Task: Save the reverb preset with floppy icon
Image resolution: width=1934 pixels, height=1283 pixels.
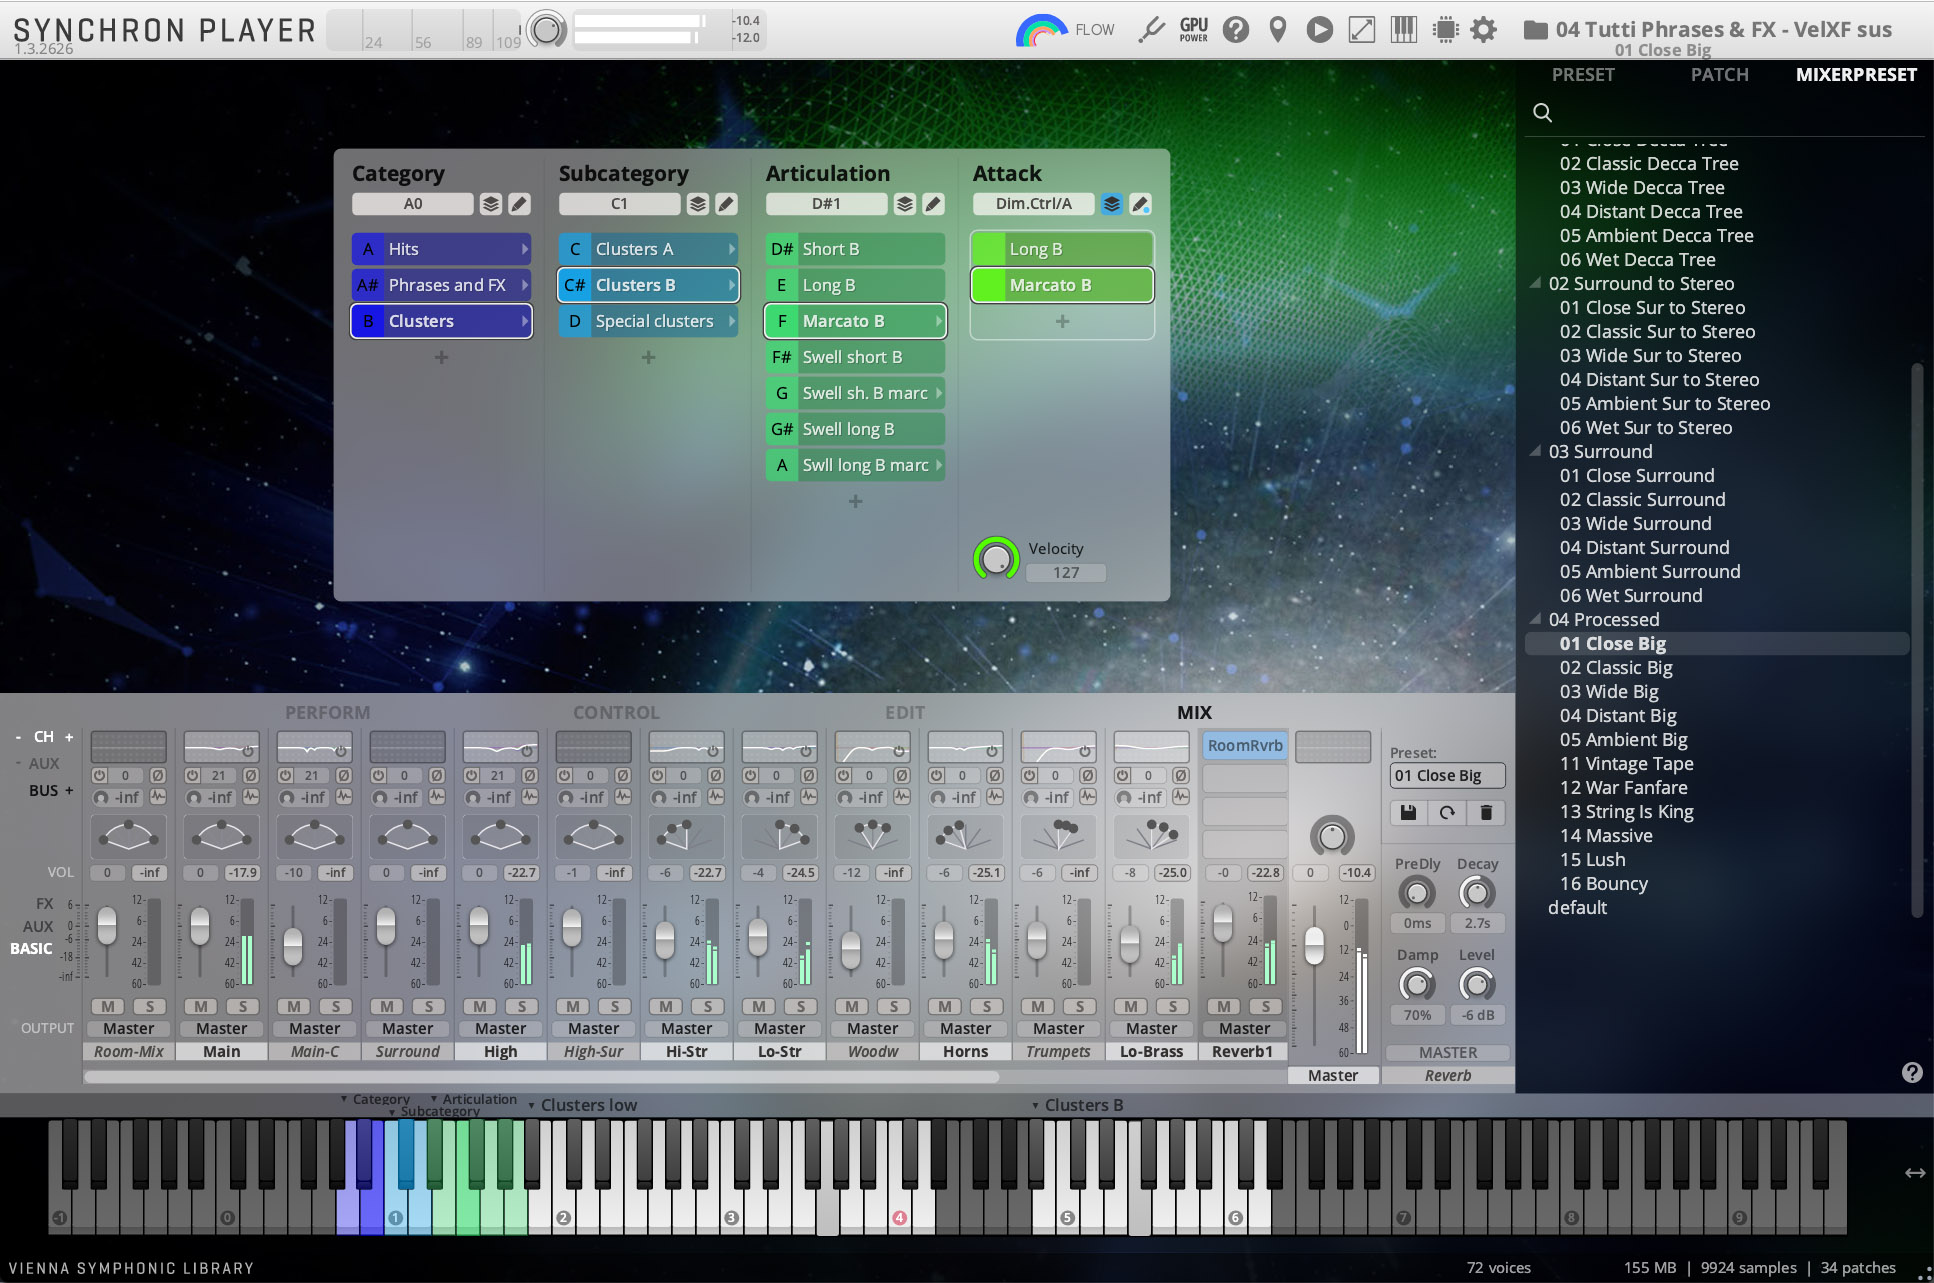Action: point(1408,813)
